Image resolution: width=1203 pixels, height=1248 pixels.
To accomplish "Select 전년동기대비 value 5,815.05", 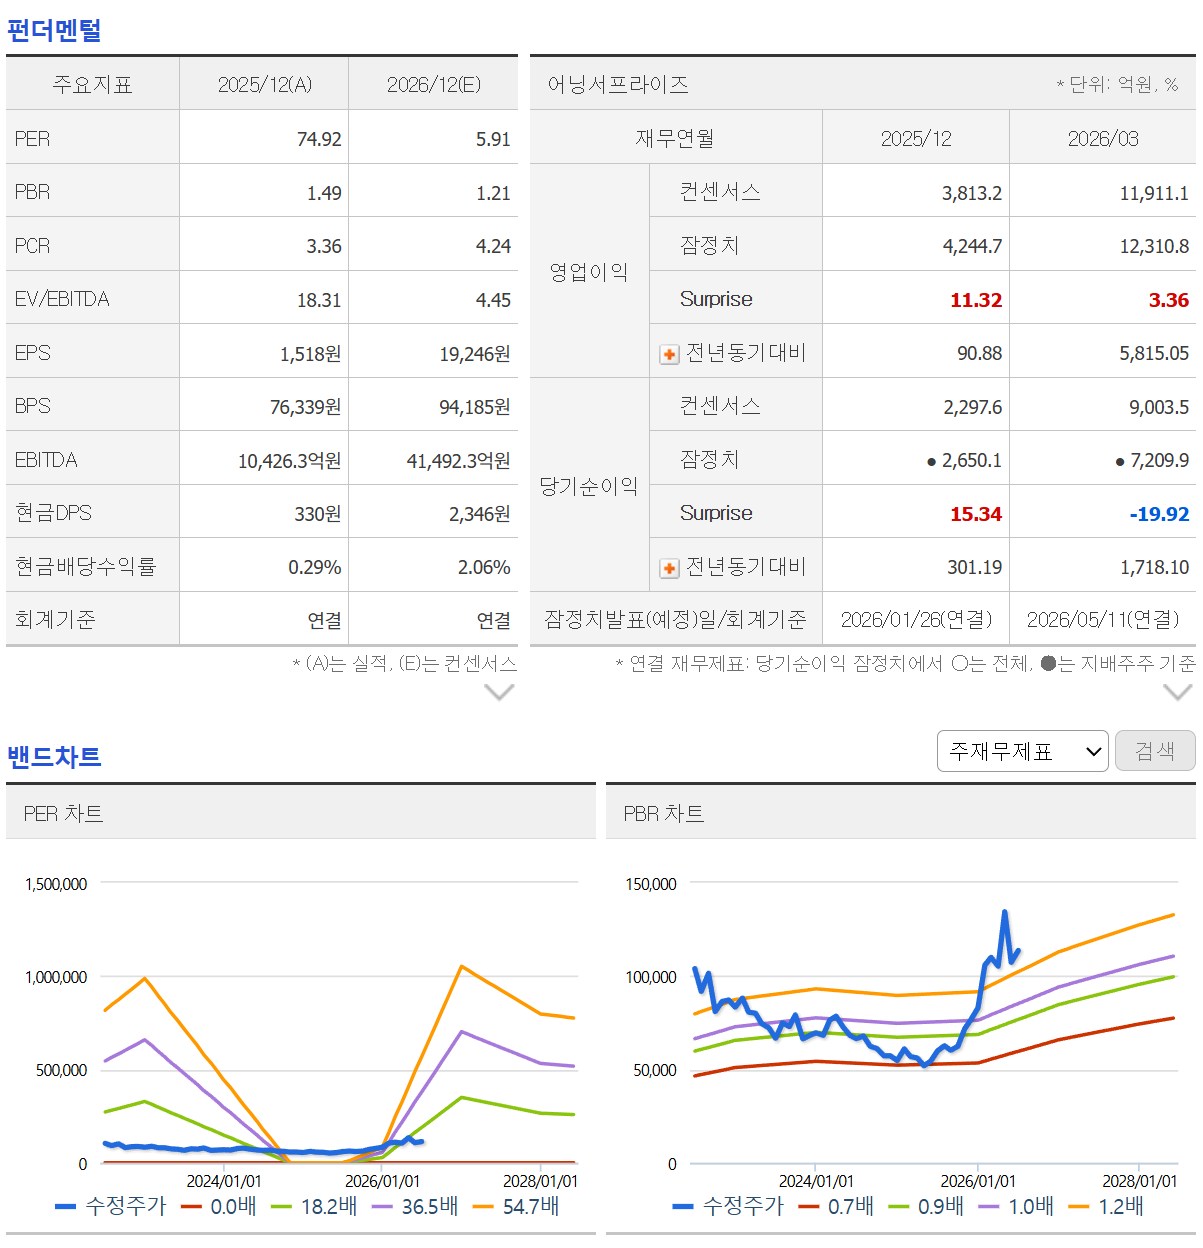I will tap(1154, 353).
